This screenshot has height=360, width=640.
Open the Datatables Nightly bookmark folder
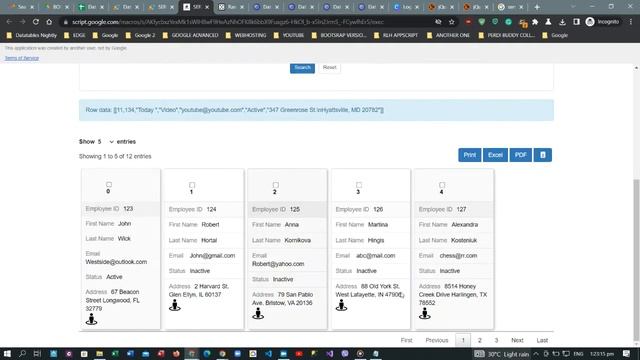click(x=32, y=36)
